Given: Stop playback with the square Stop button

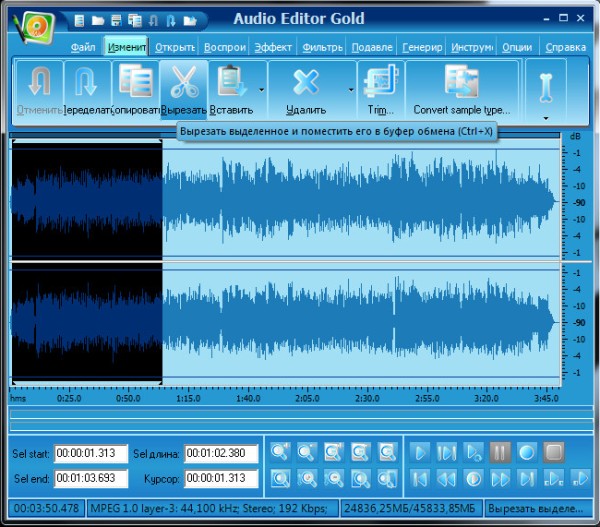Looking at the screenshot, I should (x=554, y=452).
